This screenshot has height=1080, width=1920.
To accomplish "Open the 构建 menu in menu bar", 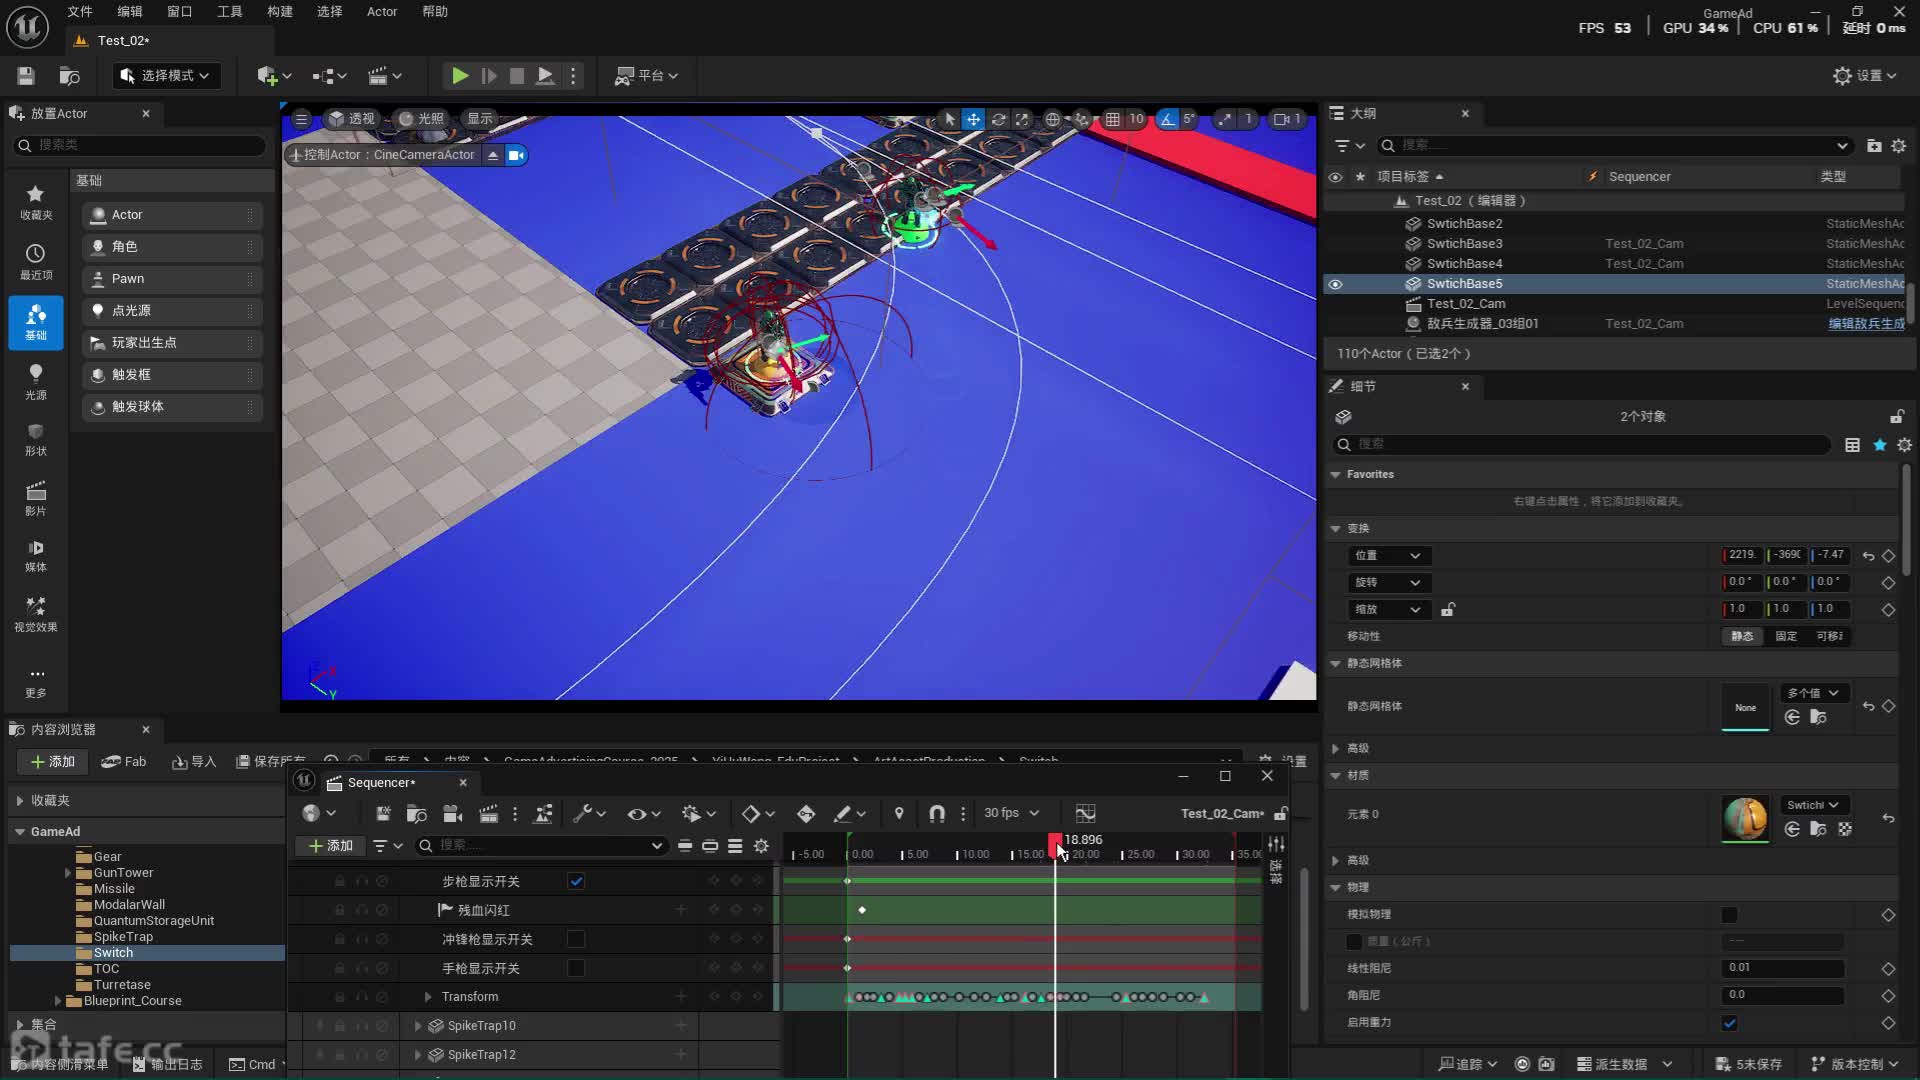I will (280, 12).
